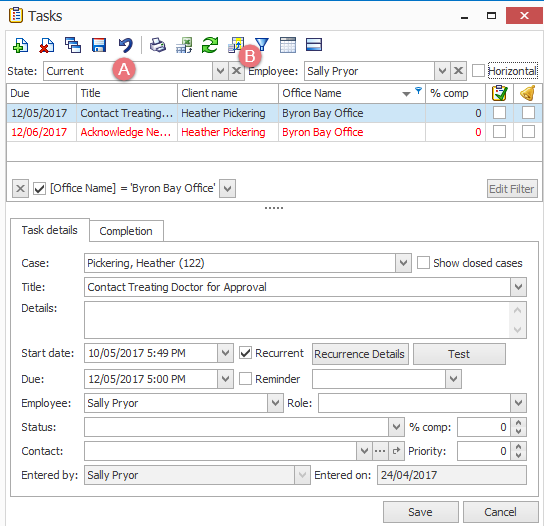Click the printer icon in toolbar

158,45
